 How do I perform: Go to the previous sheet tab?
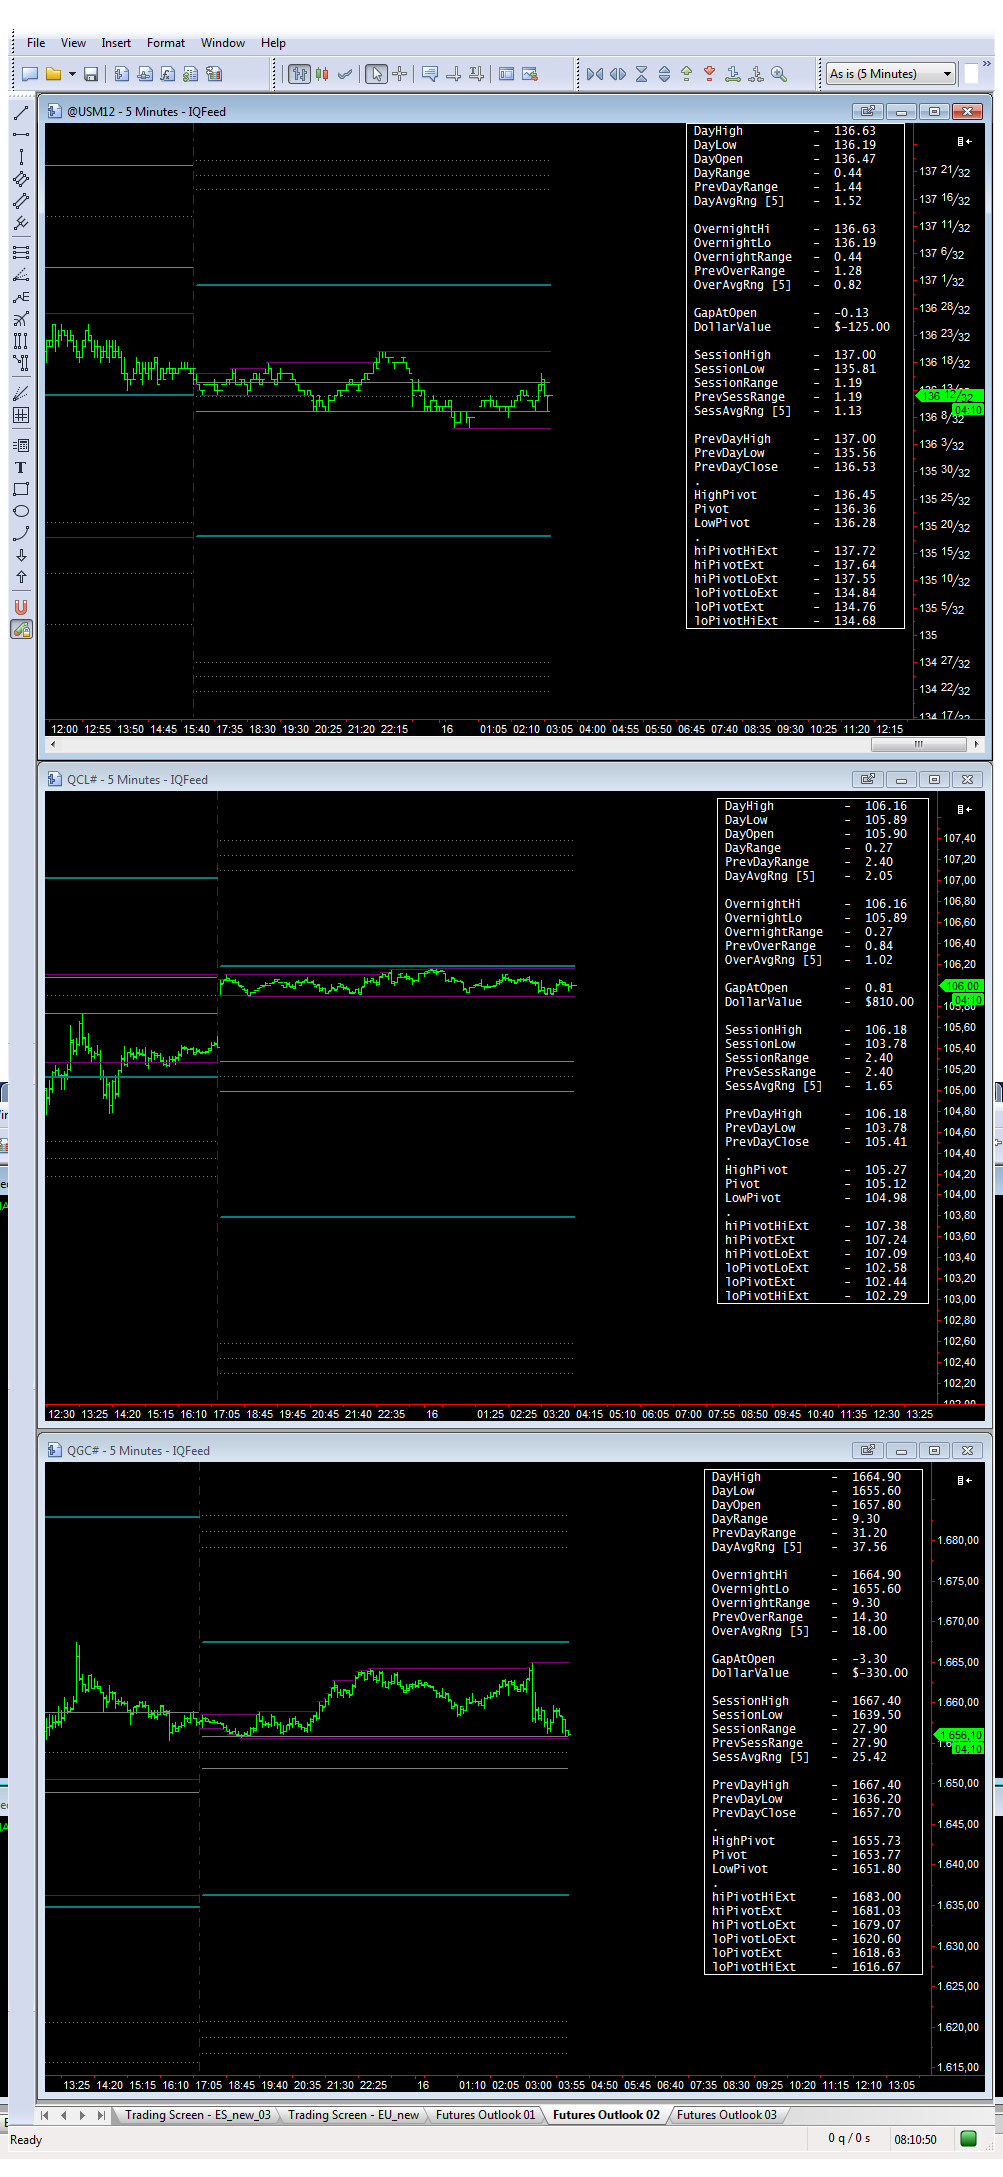tap(64, 2115)
